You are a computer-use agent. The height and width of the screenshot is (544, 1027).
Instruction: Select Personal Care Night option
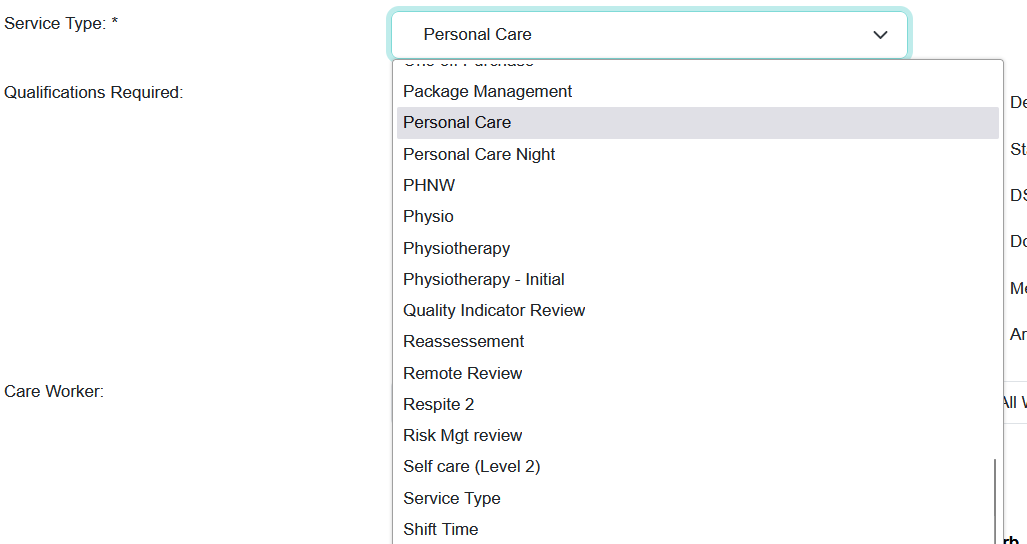pos(479,154)
